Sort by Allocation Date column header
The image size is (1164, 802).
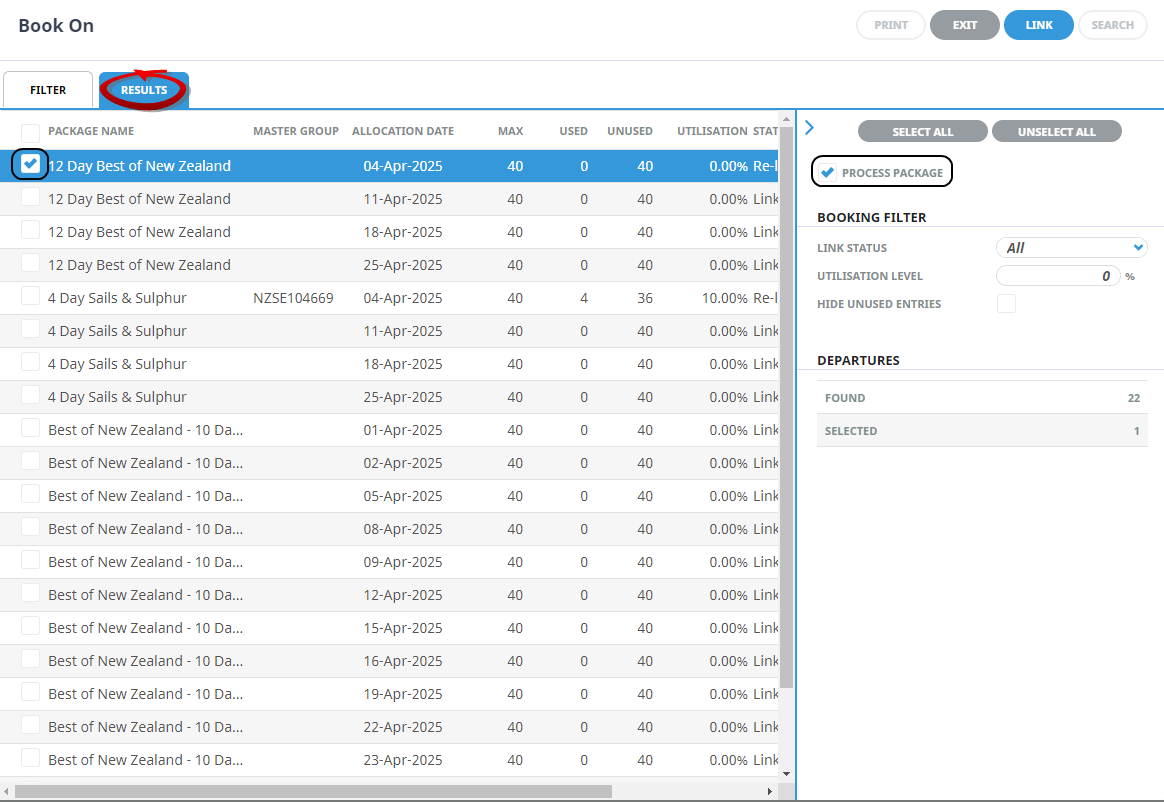point(402,131)
